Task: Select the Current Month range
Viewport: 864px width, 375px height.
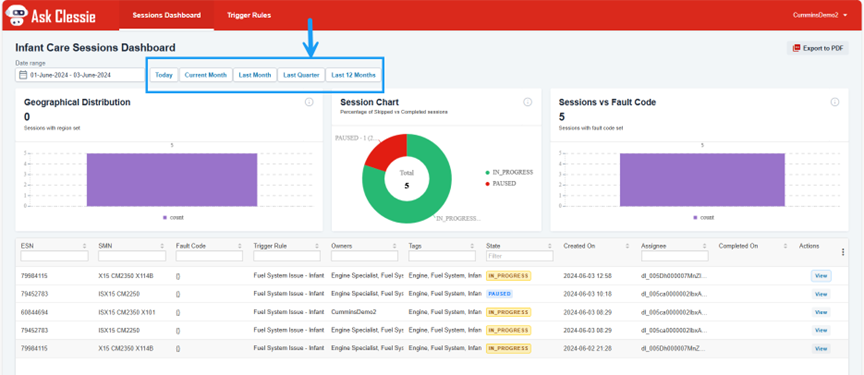Action: point(206,75)
